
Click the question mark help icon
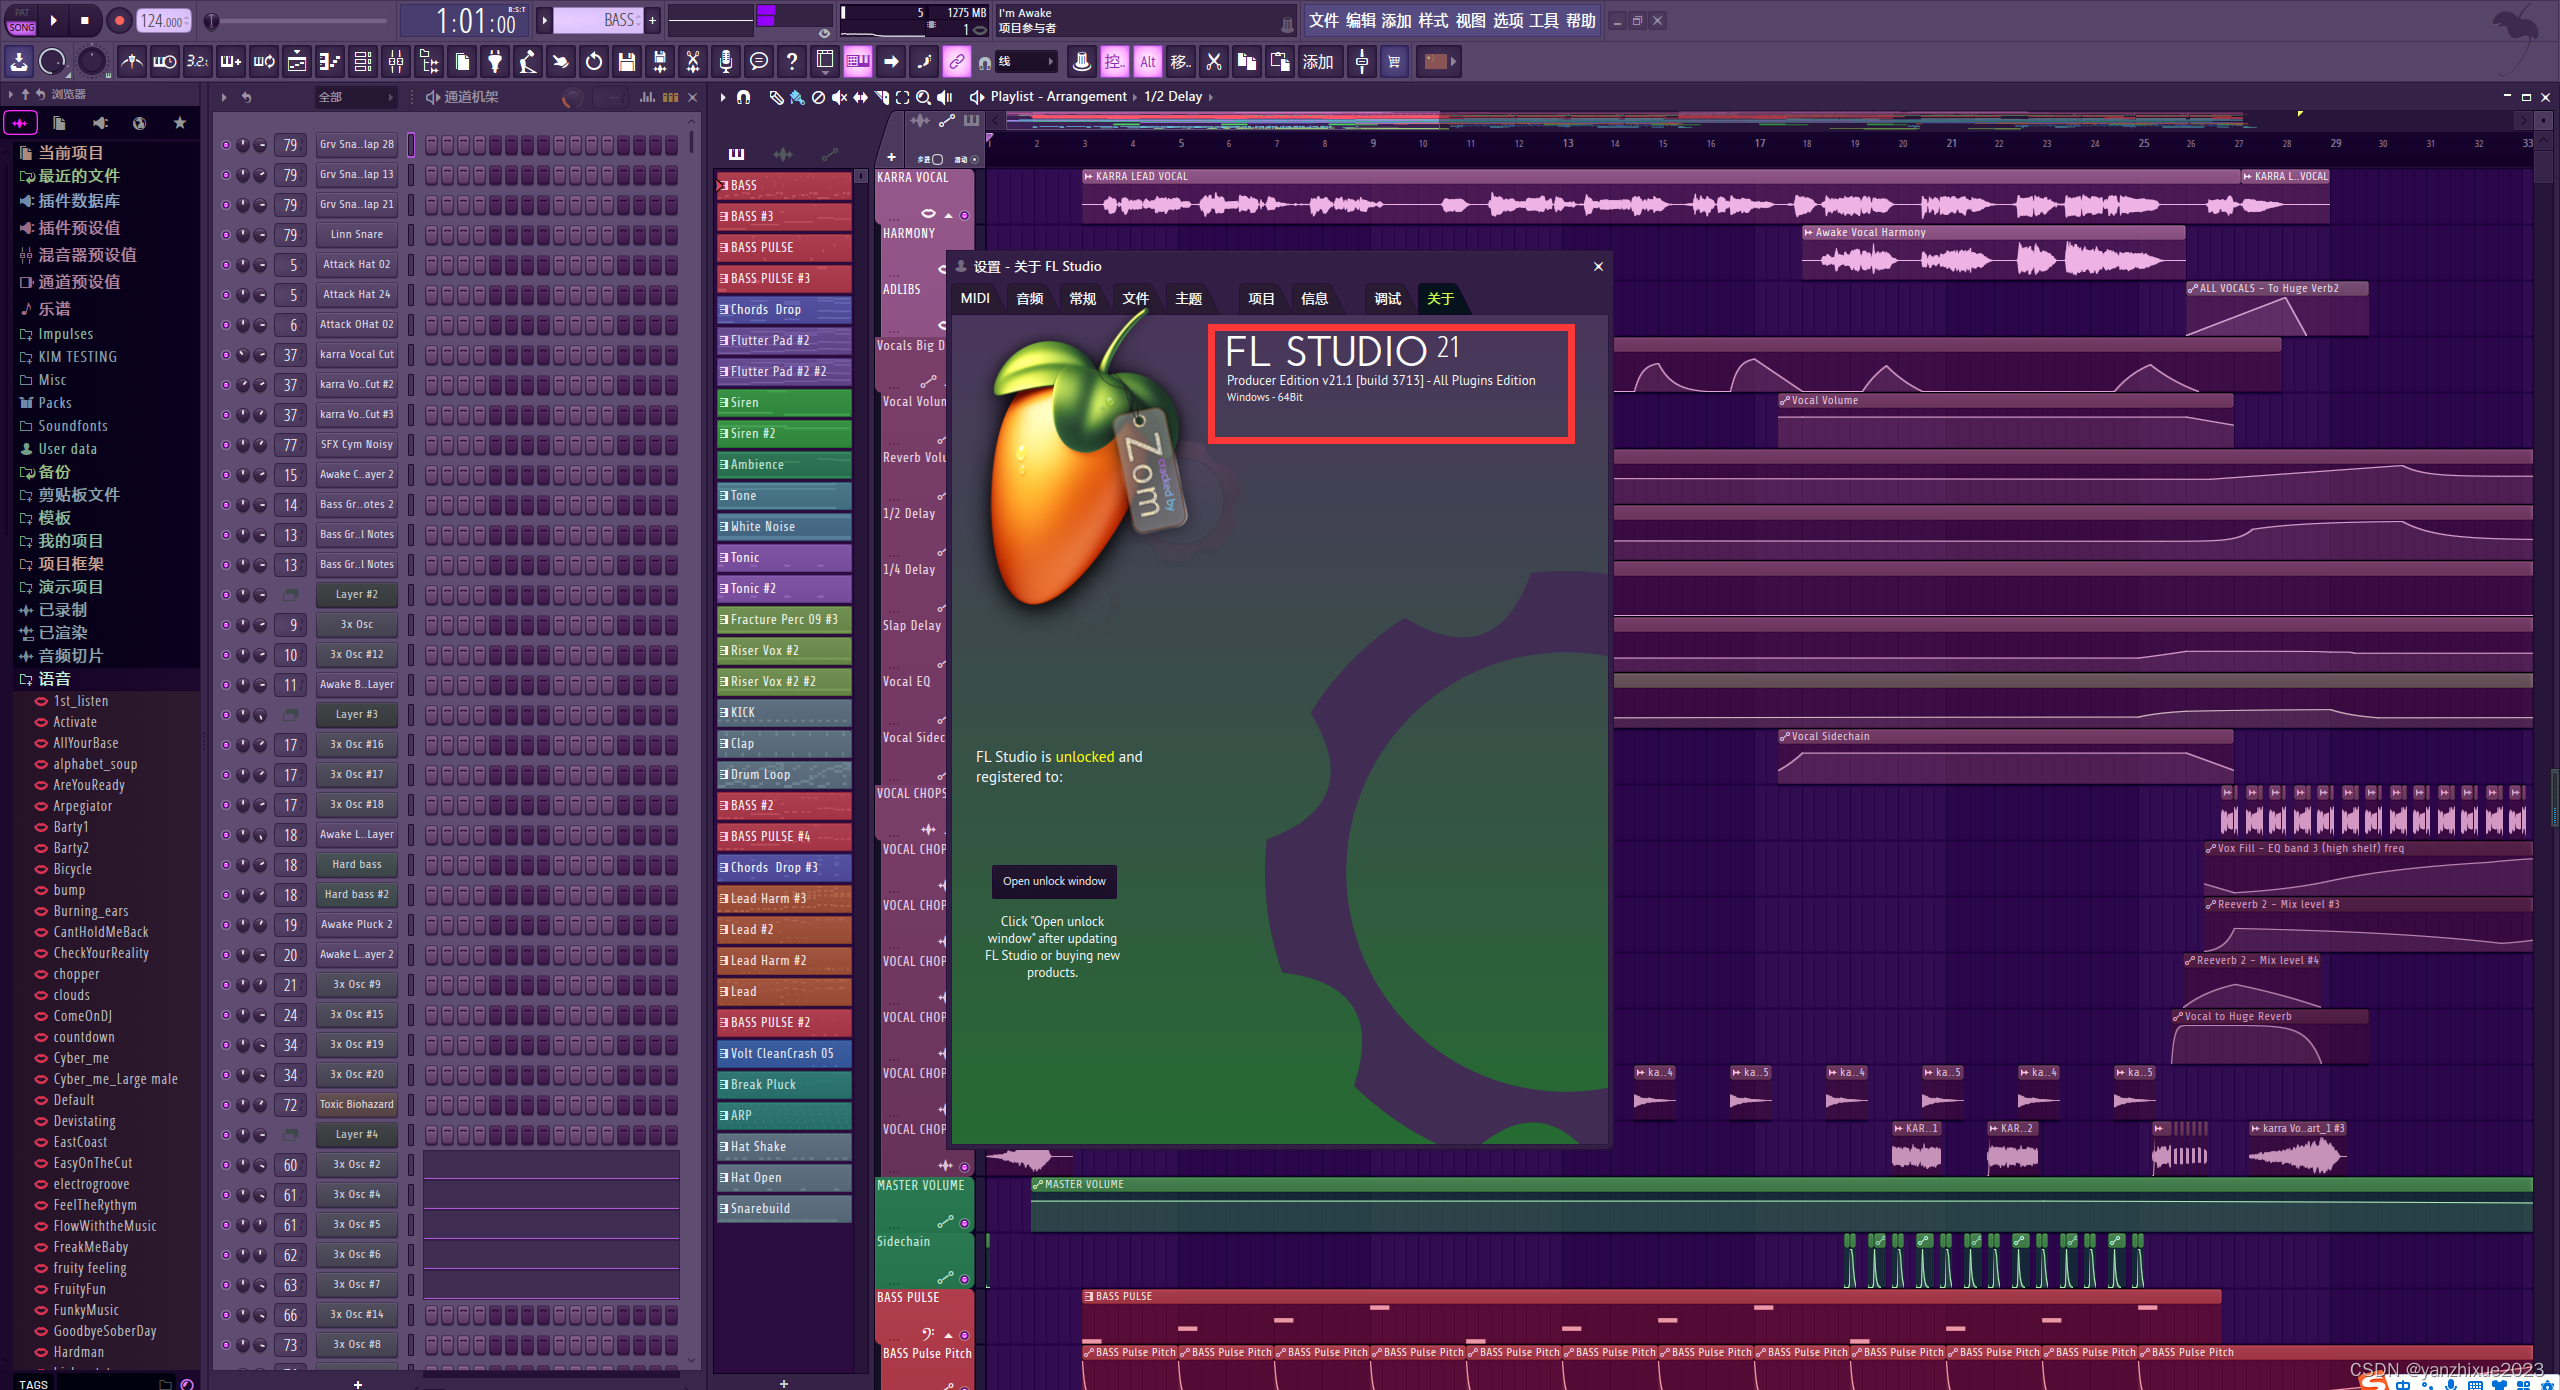click(792, 62)
